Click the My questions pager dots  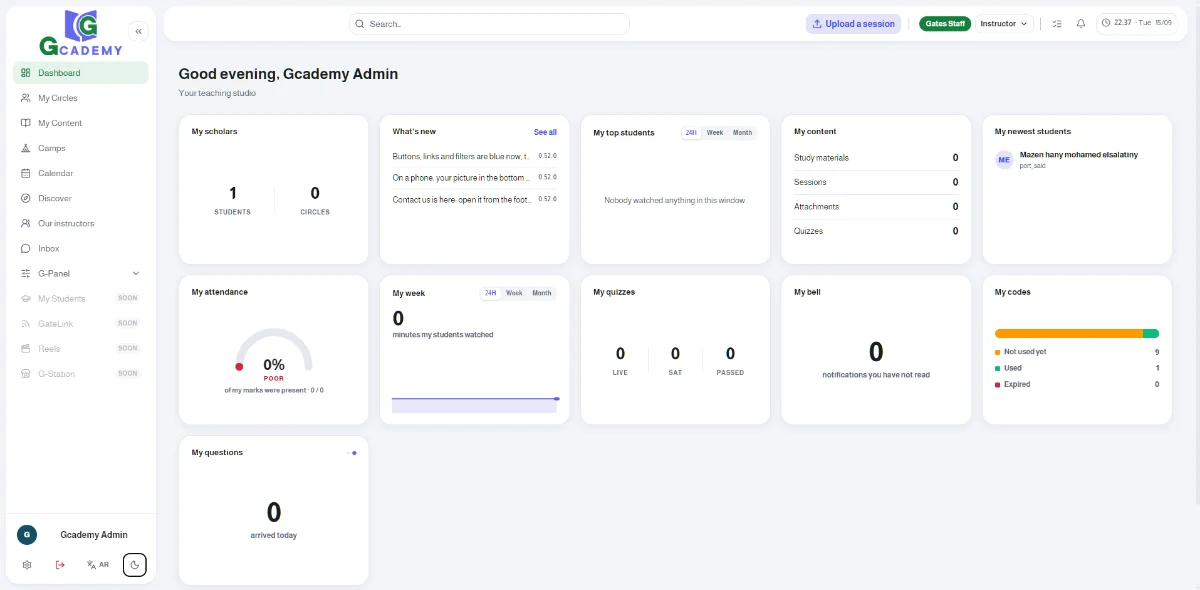click(x=351, y=453)
